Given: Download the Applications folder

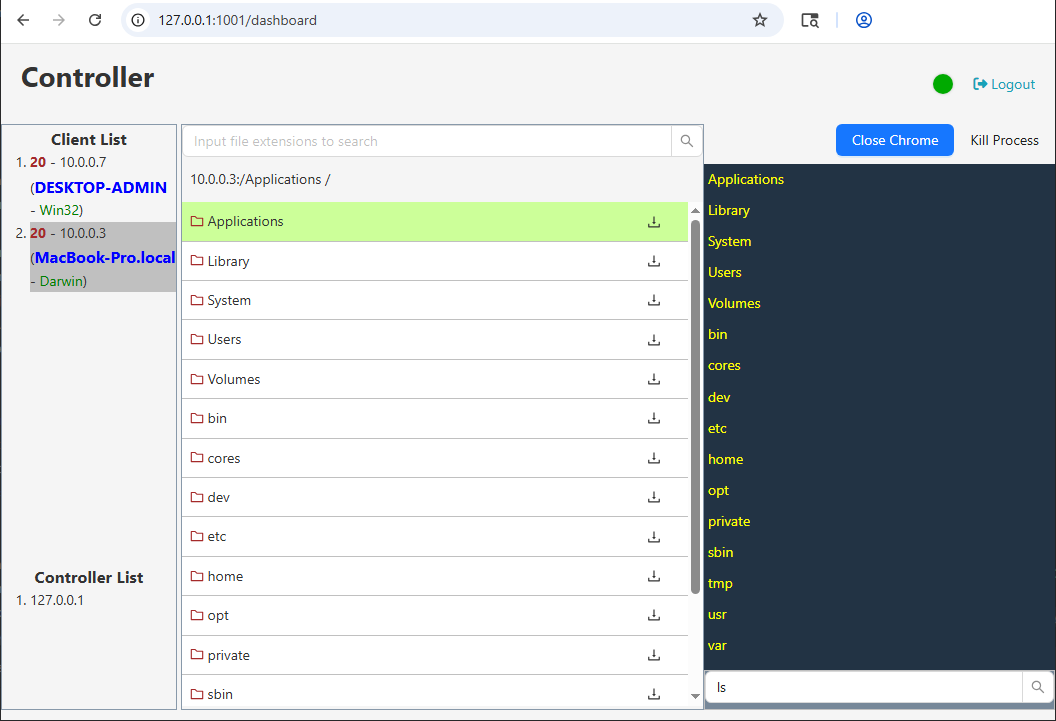Looking at the screenshot, I should [x=653, y=222].
